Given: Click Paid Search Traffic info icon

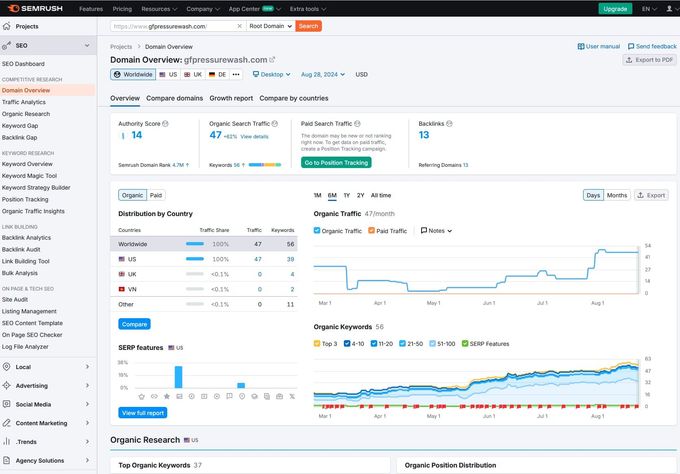Looking at the screenshot, I should (x=357, y=124).
